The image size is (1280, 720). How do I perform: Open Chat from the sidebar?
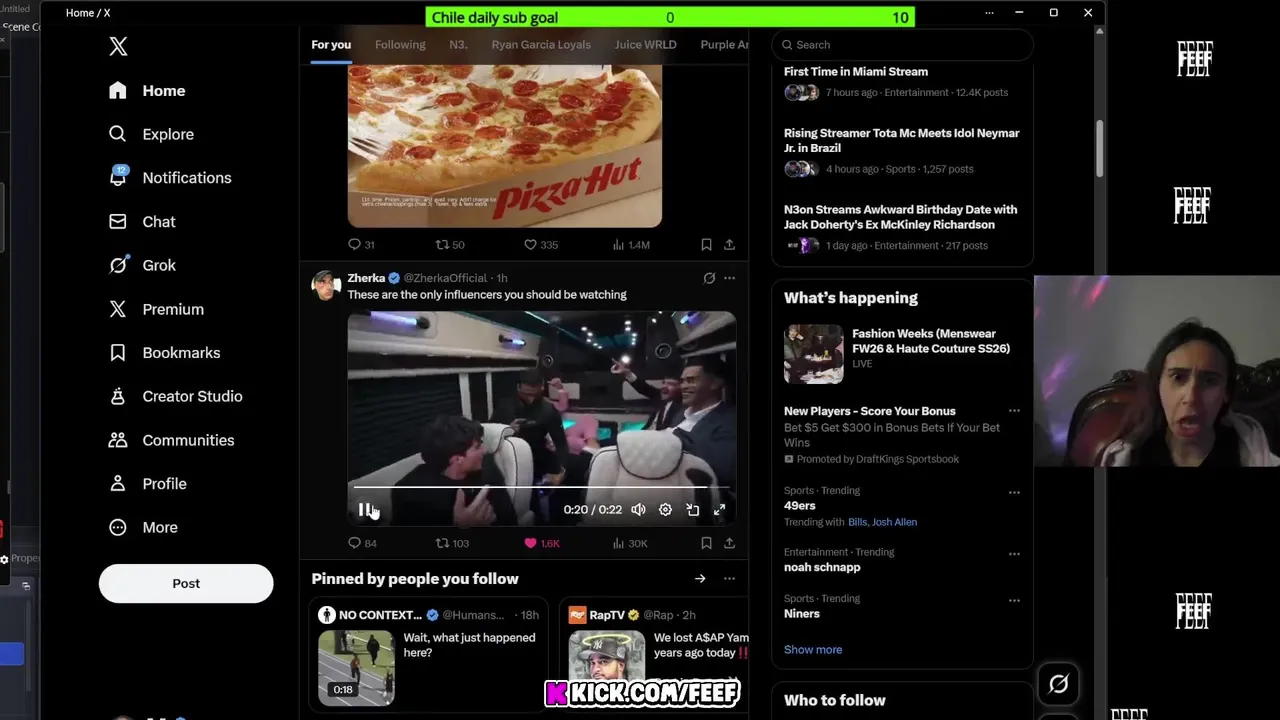143,222
